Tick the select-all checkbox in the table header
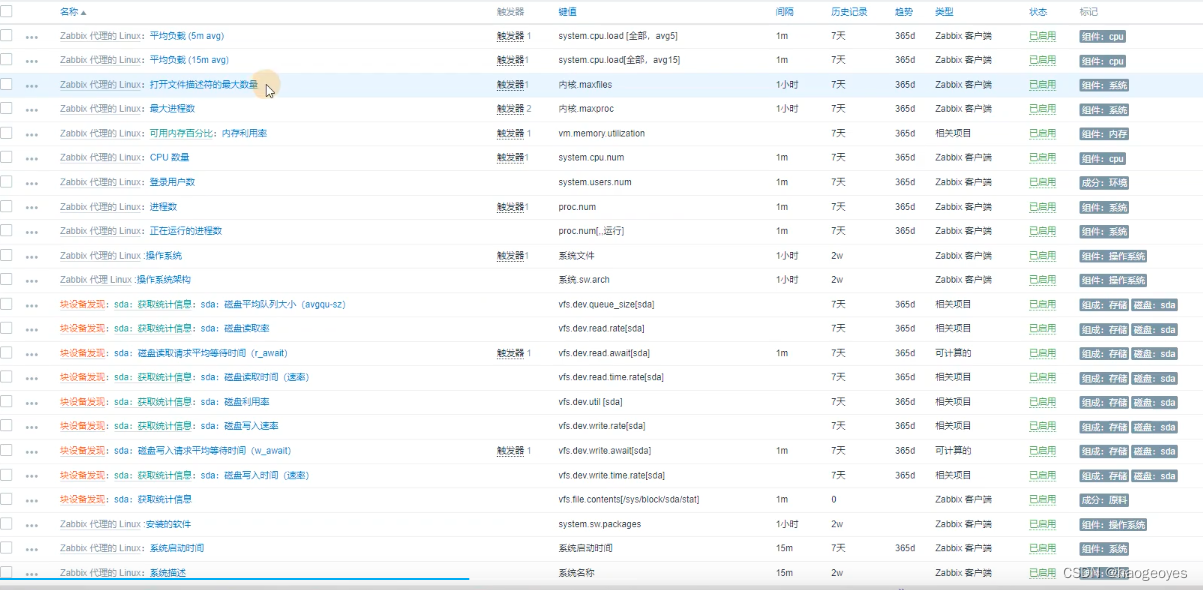1203x590 pixels. tap(6, 11)
